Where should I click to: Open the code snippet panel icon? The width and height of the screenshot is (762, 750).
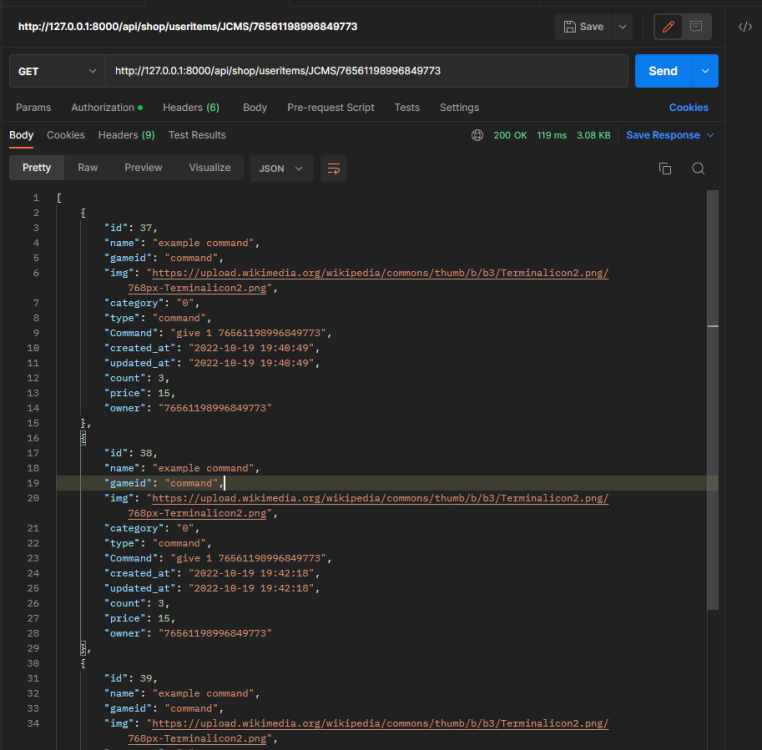click(745, 27)
